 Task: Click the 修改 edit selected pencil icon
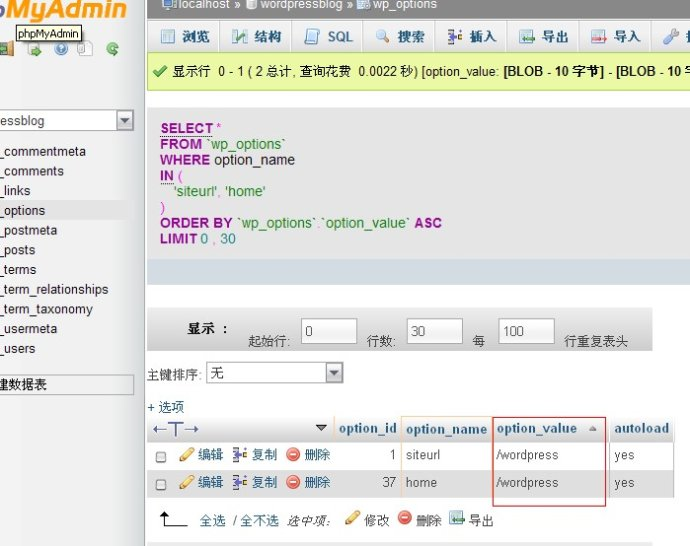[352, 518]
